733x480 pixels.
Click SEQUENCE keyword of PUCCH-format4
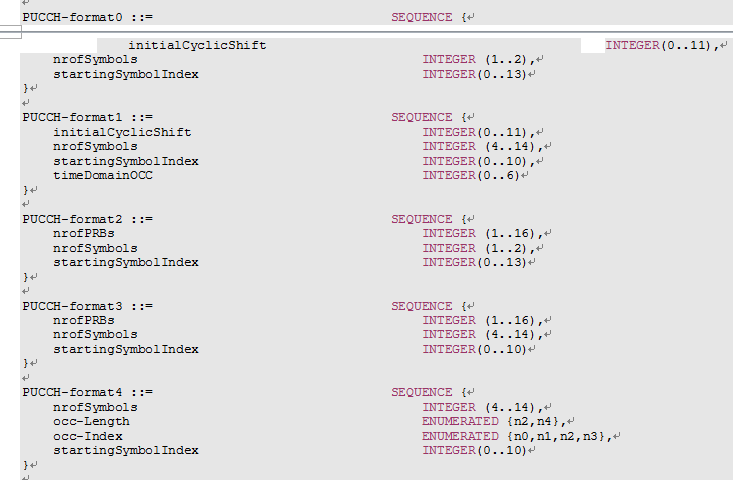coord(422,392)
